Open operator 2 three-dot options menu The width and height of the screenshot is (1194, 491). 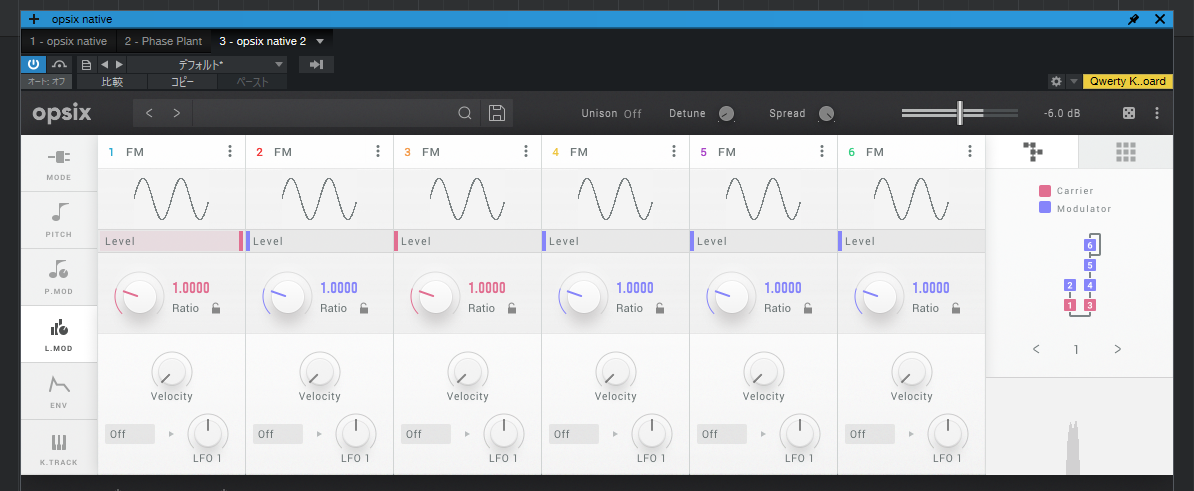(x=378, y=152)
